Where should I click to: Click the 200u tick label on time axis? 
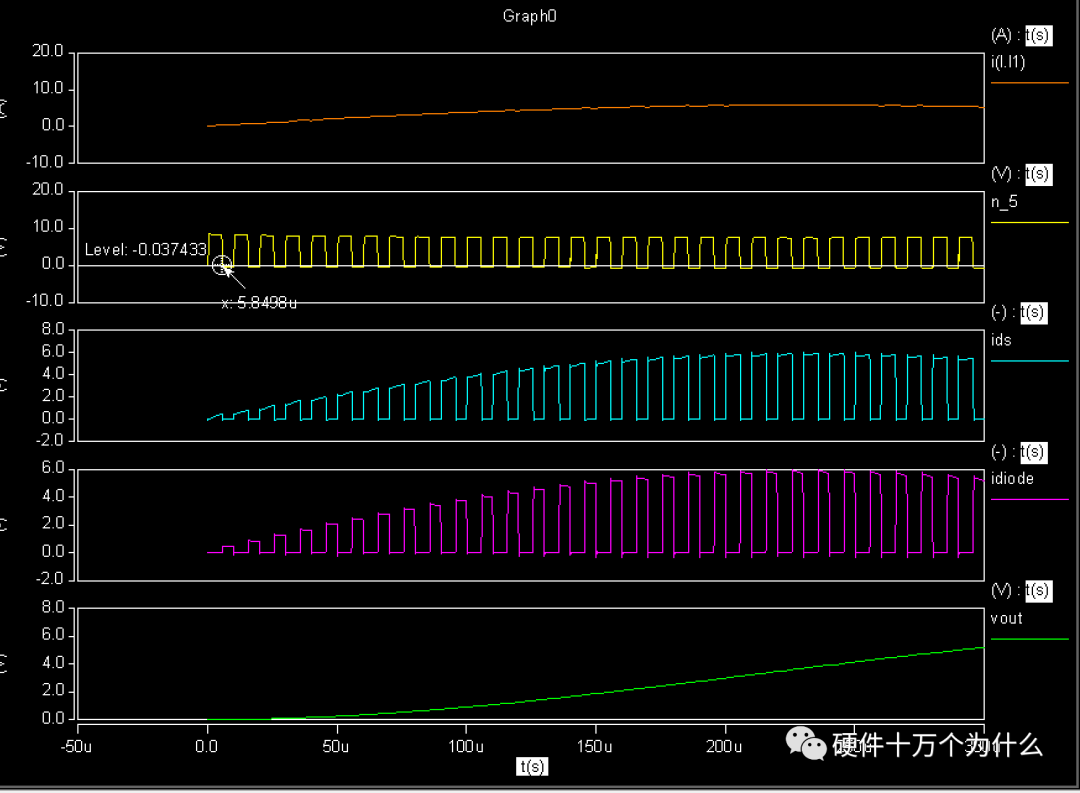click(724, 747)
